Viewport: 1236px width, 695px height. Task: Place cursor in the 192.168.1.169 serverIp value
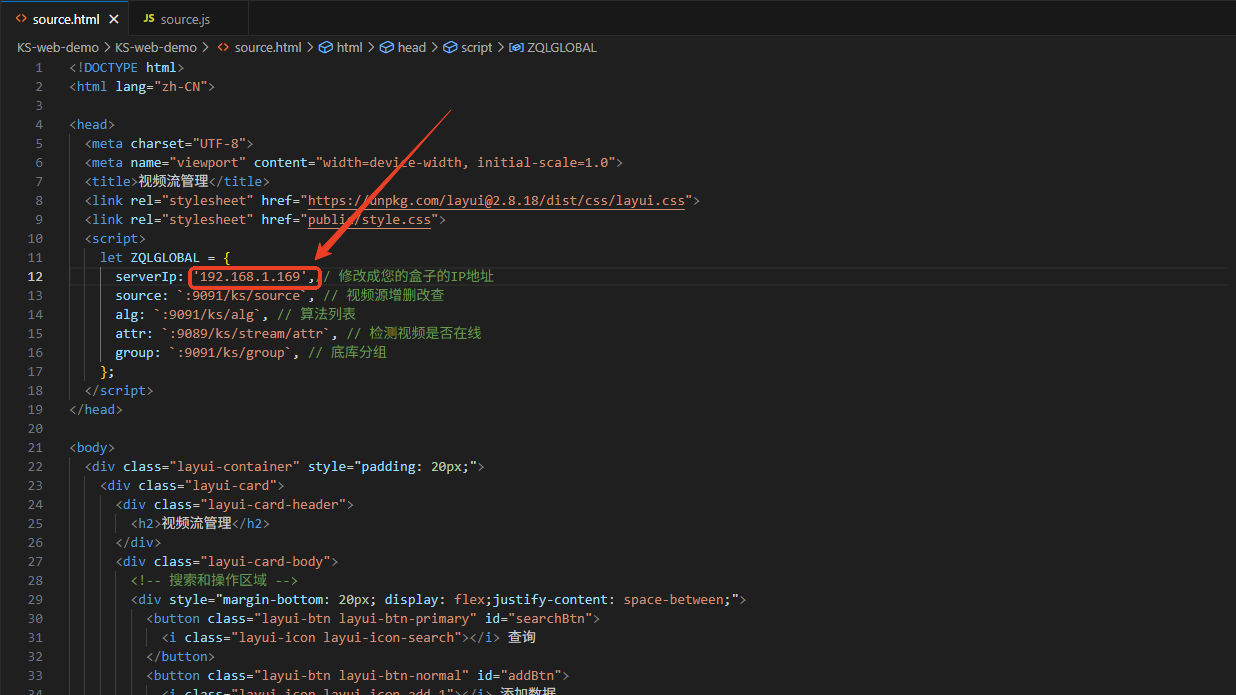point(254,276)
